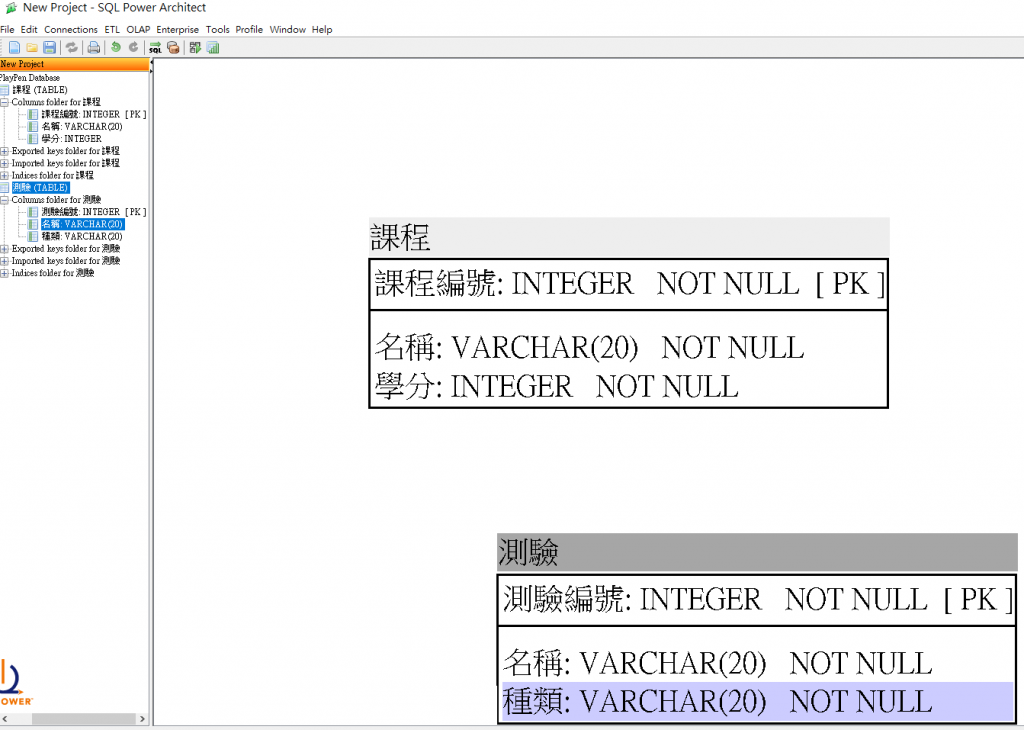Select the New Project tree root header
Screen dimensions: 1024x730
[x=74, y=64]
